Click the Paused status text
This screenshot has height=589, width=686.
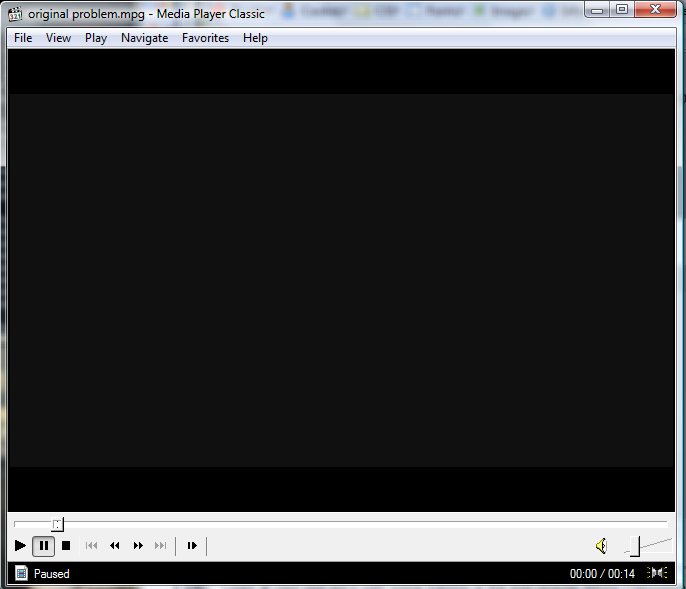(52, 574)
